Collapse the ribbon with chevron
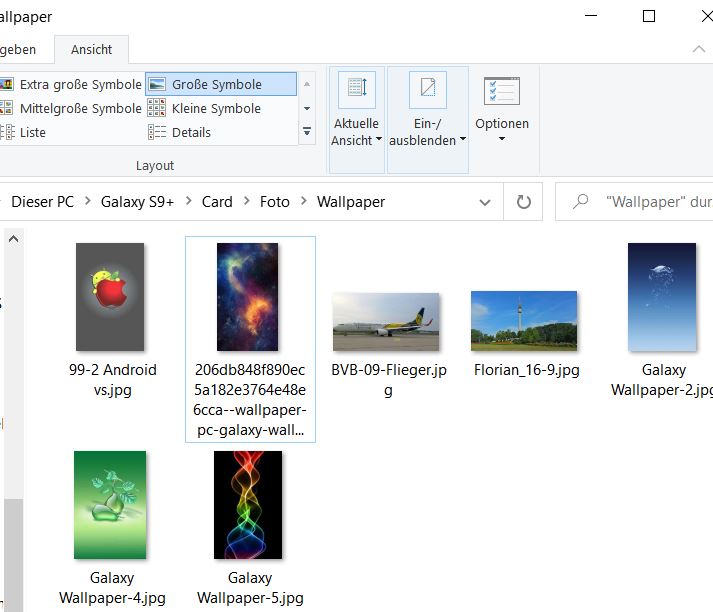The width and height of the screenshot is (713, 612). tap(699, 49)
